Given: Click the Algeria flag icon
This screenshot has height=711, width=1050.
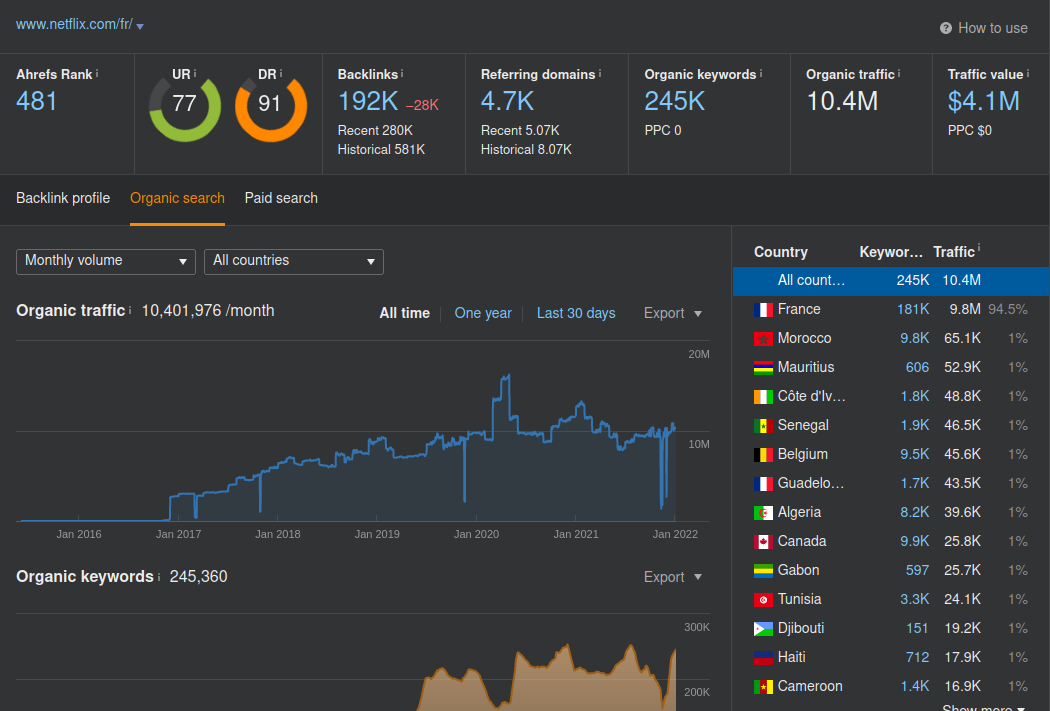Looking at the screenshot, I should pyautogui.click(x=763, y=513).
